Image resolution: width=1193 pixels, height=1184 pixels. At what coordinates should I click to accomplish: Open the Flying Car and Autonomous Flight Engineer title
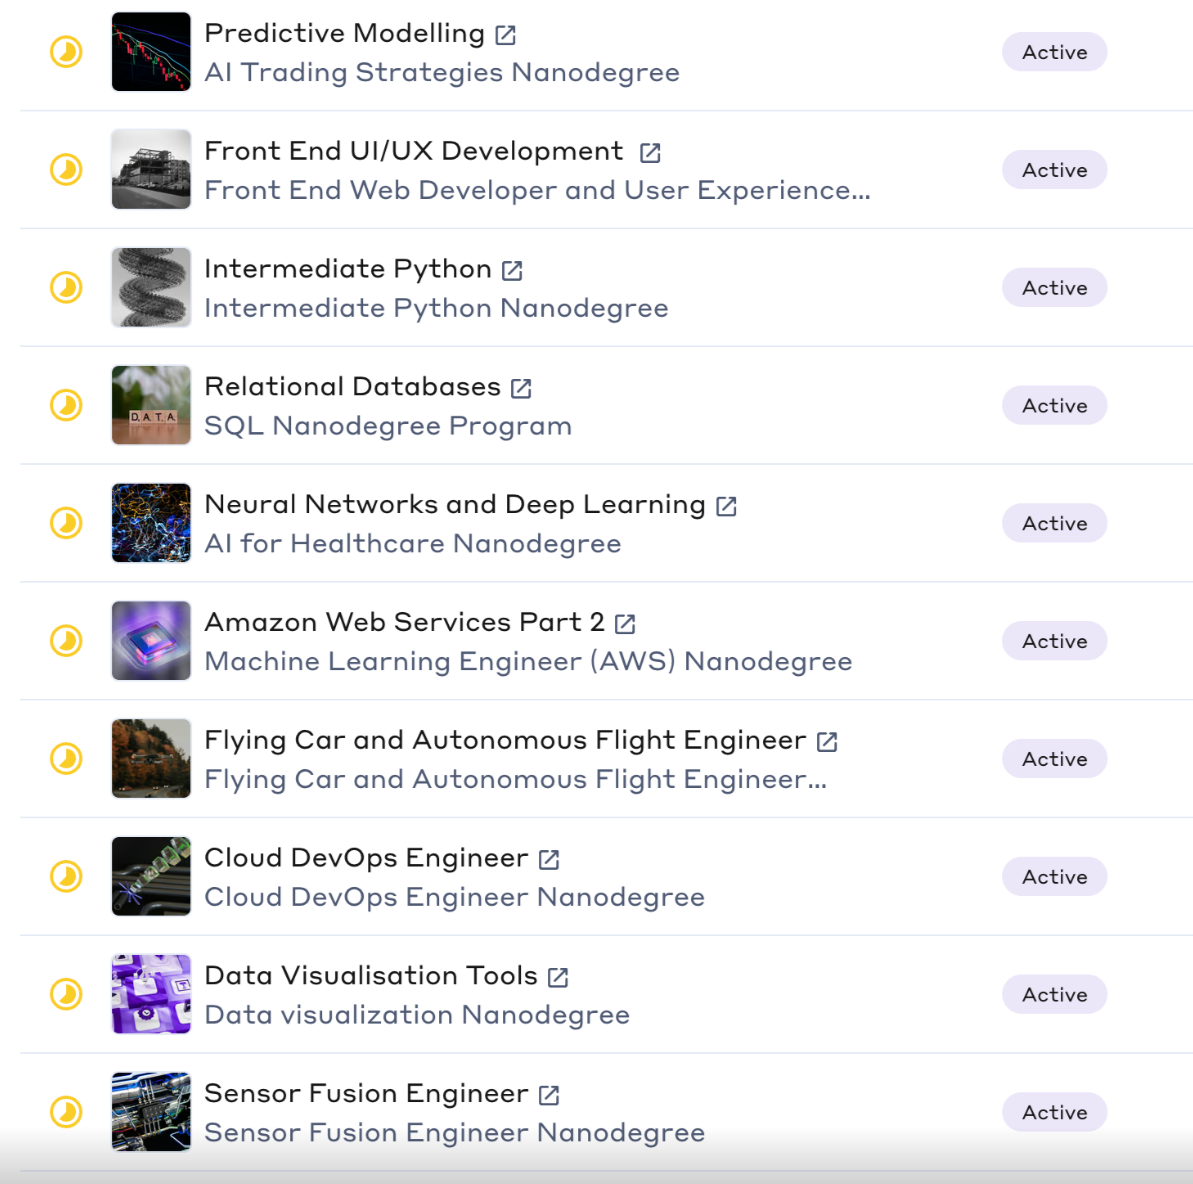click(505, 740)
